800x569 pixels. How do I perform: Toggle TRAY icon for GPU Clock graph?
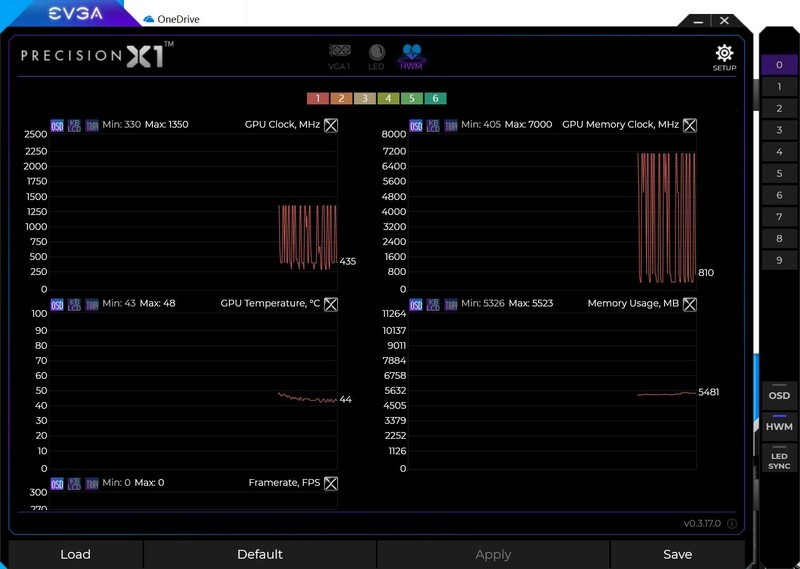tap(92, 125)
